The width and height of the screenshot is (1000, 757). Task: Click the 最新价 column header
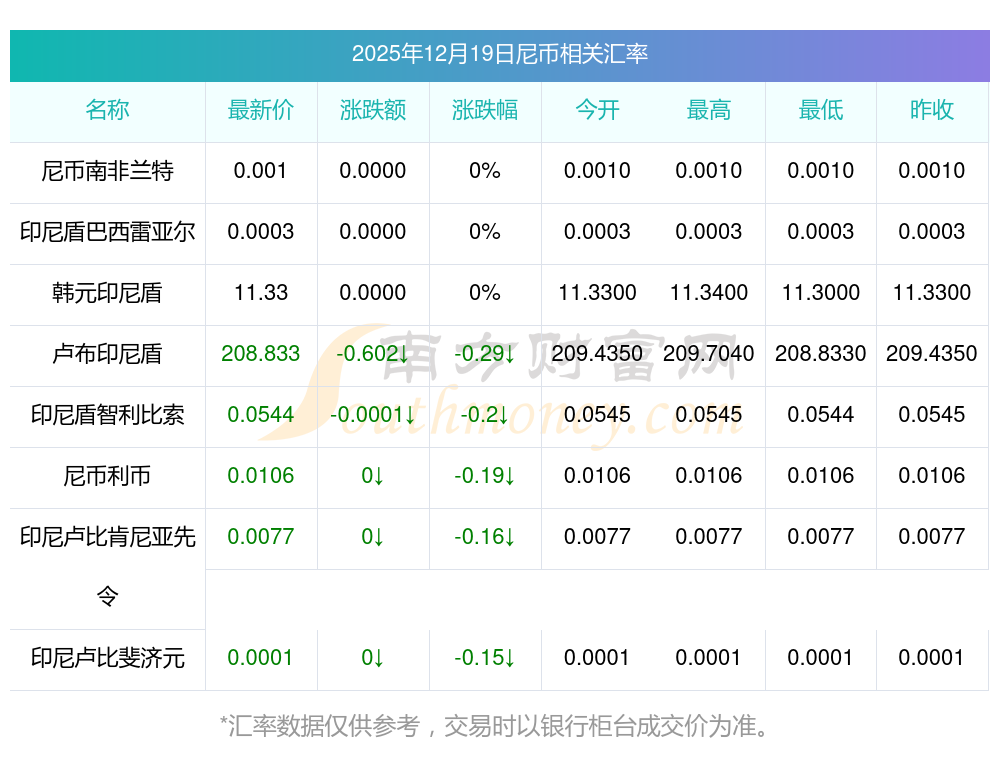[260, 110]
